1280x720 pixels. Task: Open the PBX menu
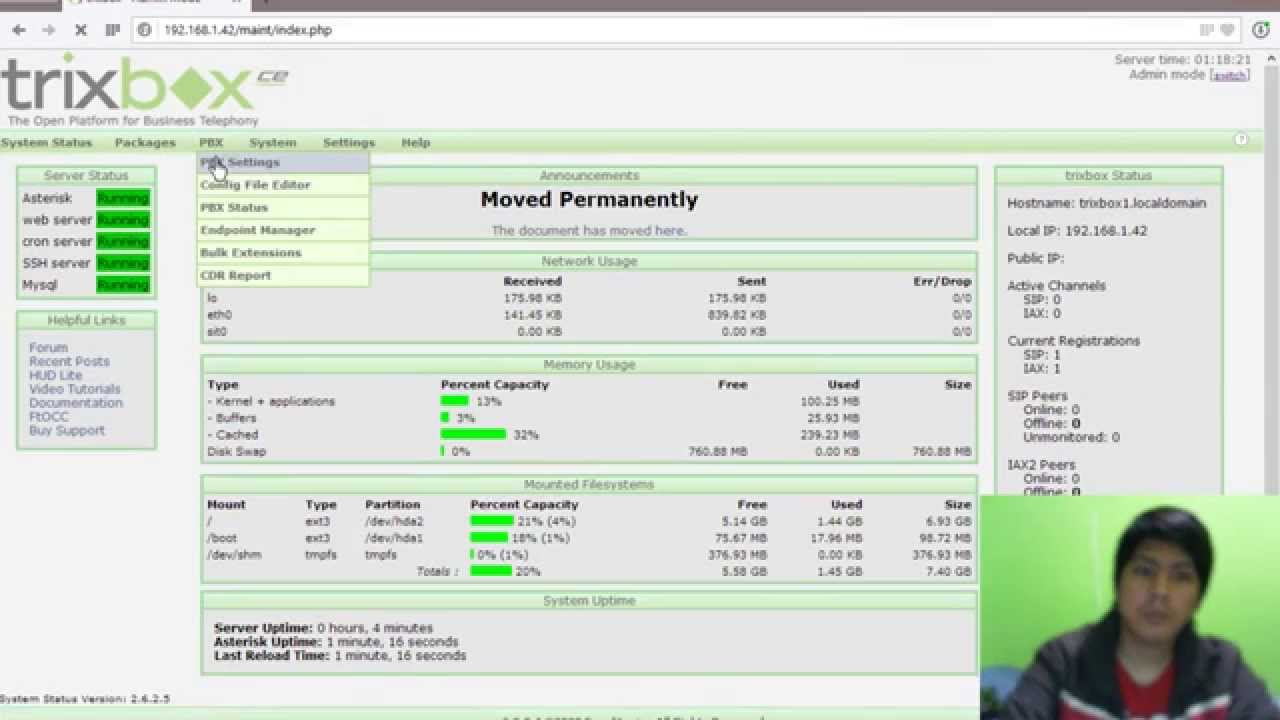[211, 143]
